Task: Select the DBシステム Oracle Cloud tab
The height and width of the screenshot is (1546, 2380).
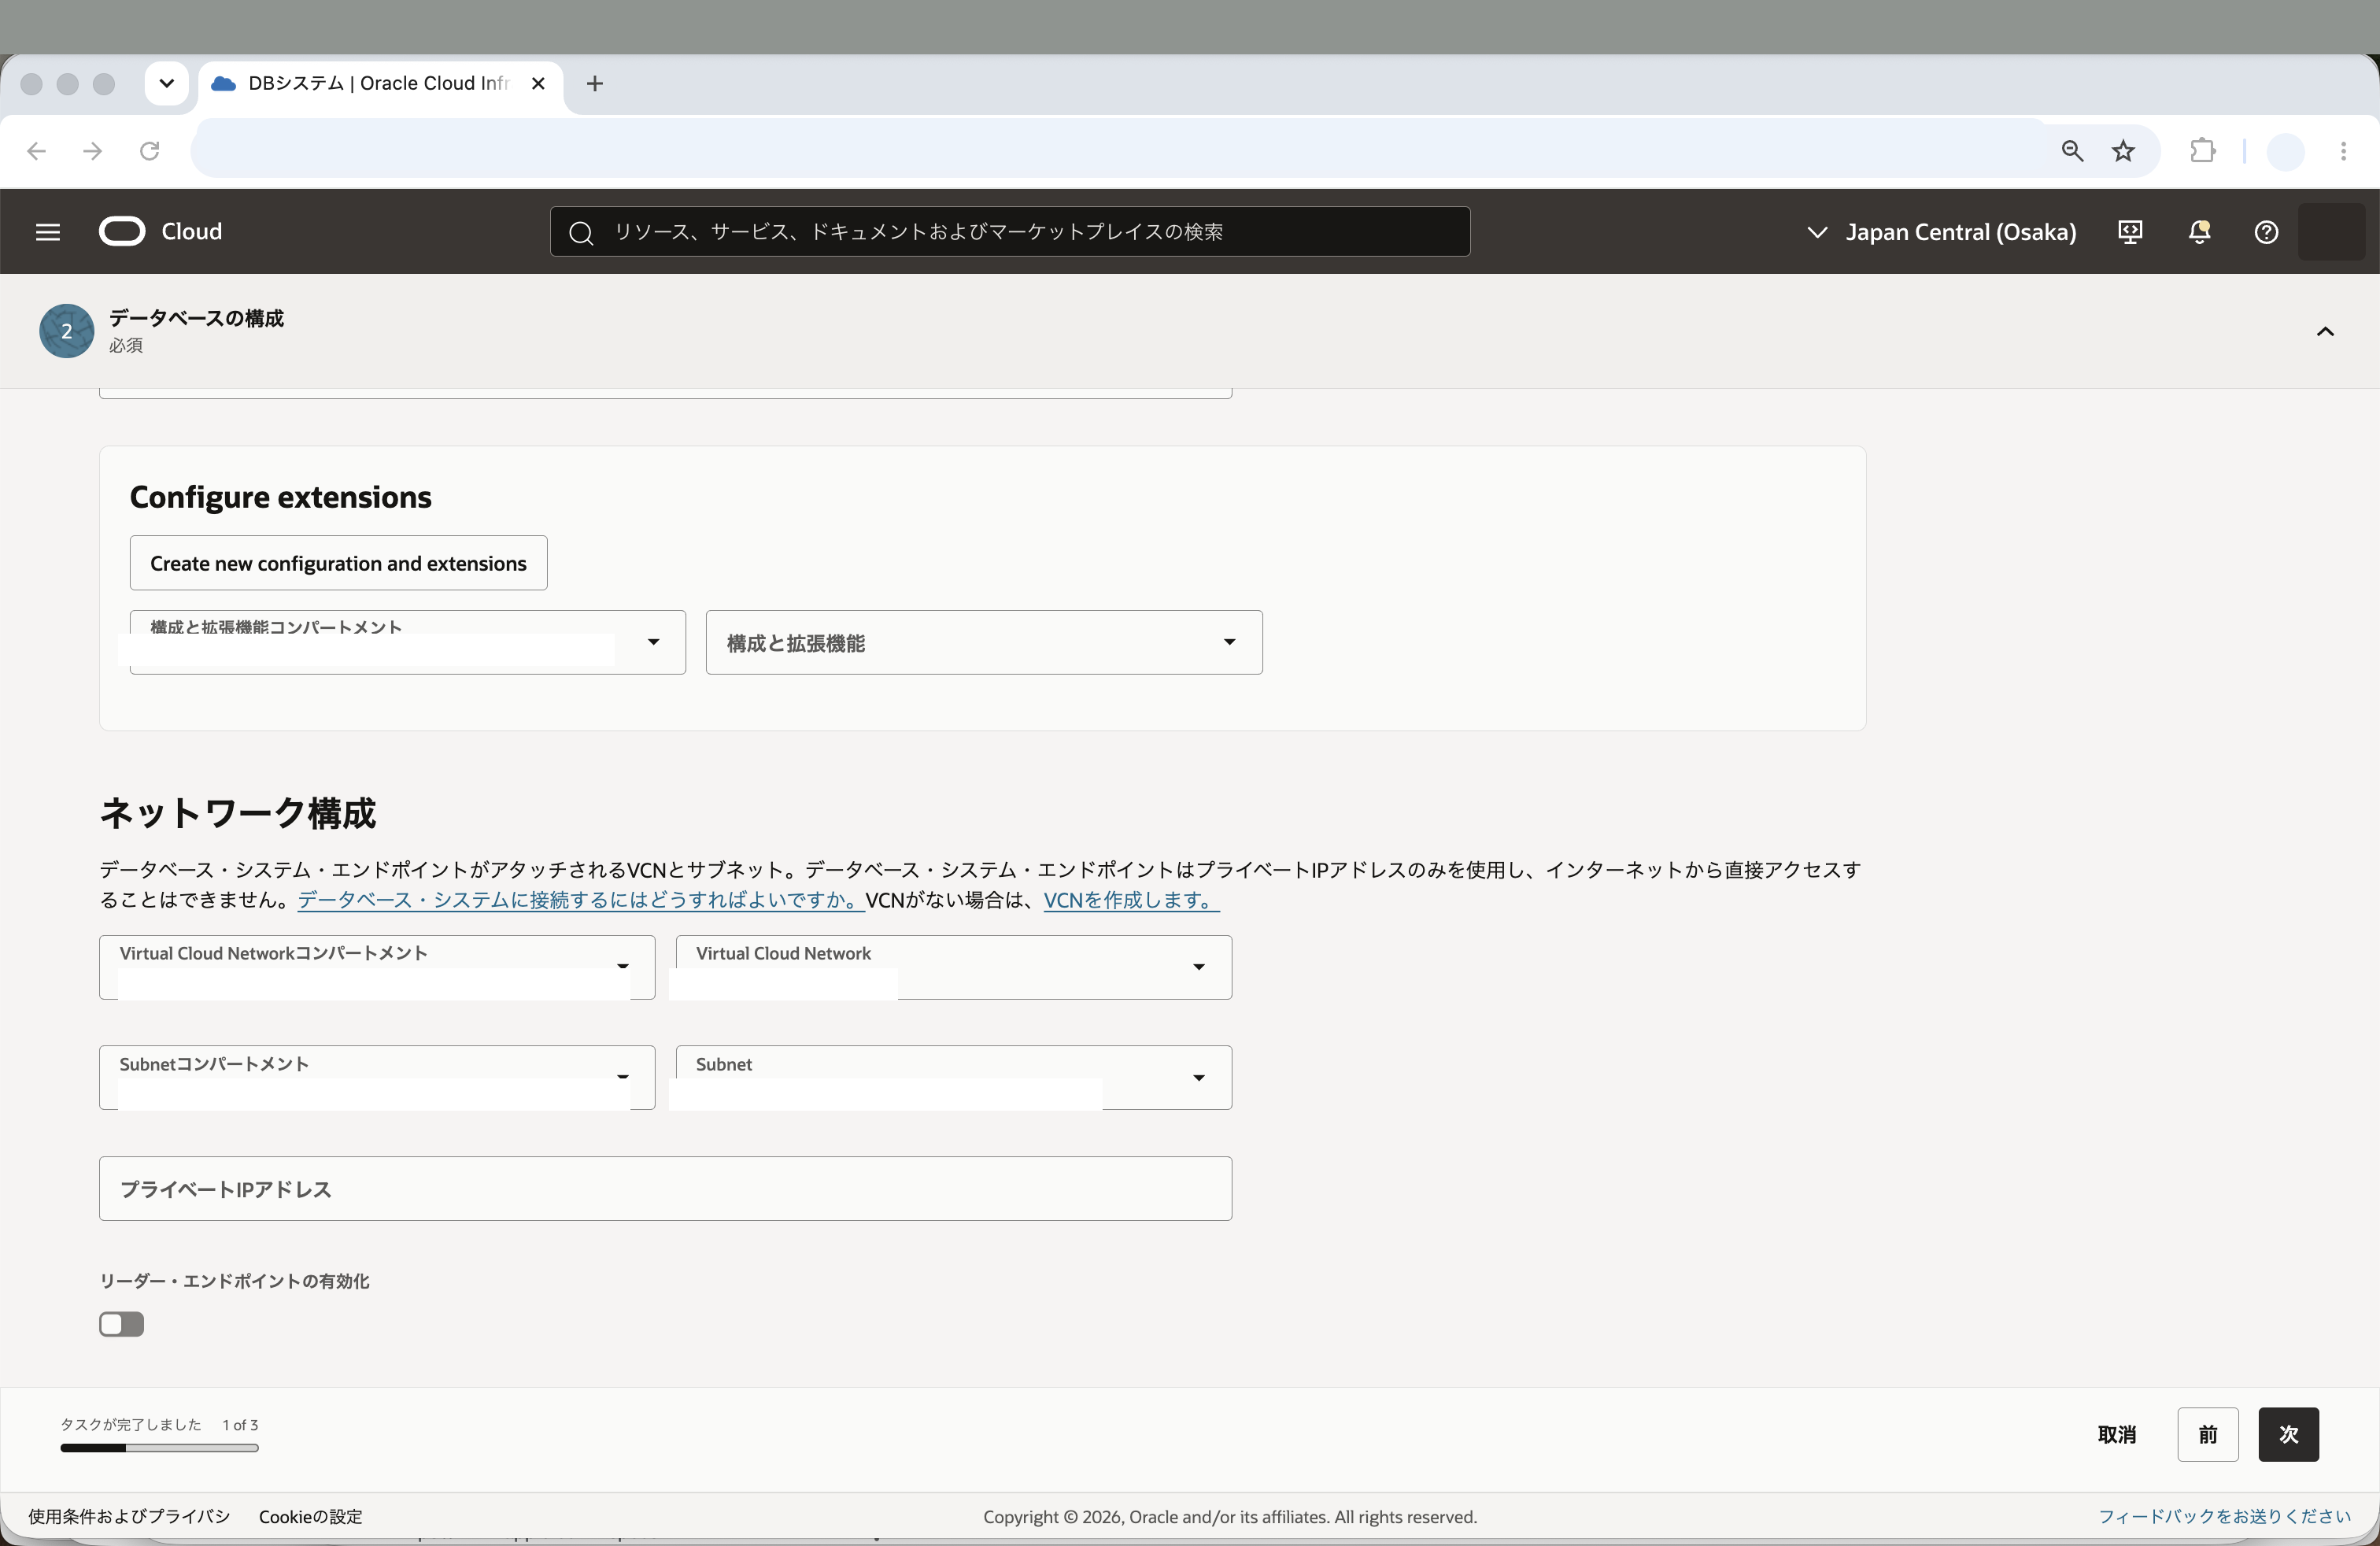Action: 380,84
